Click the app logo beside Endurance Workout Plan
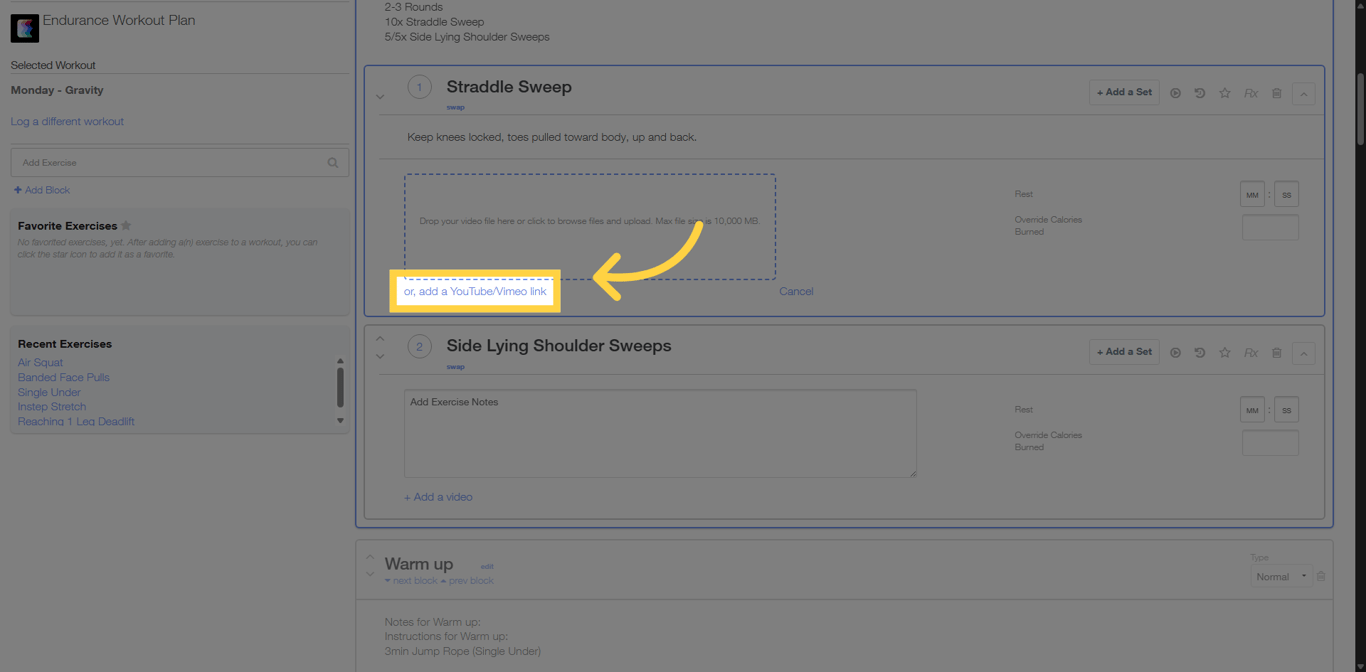 pos(25,28)
